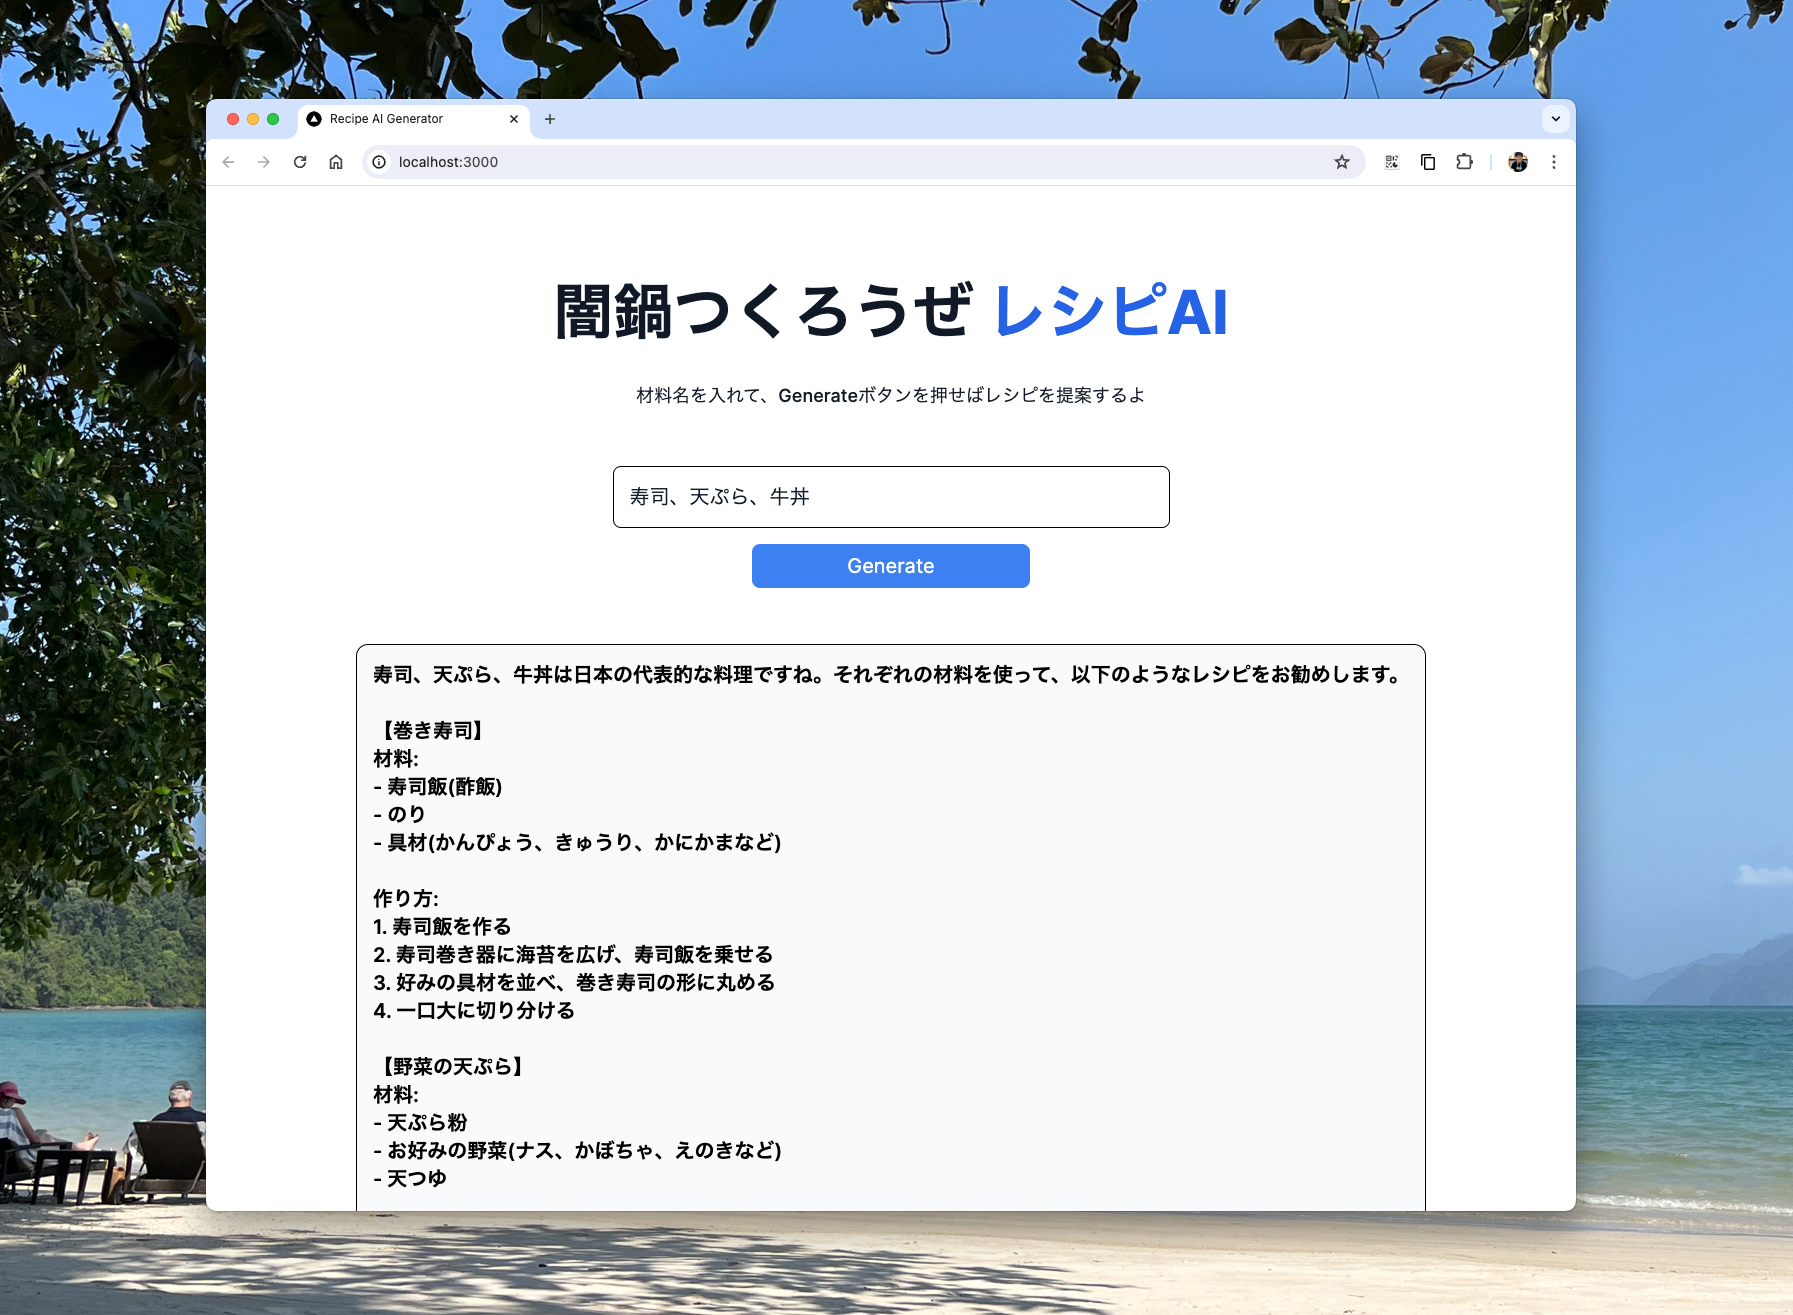
Task: Open the Chrome extensions puzzle icon
Action: 1464,161
